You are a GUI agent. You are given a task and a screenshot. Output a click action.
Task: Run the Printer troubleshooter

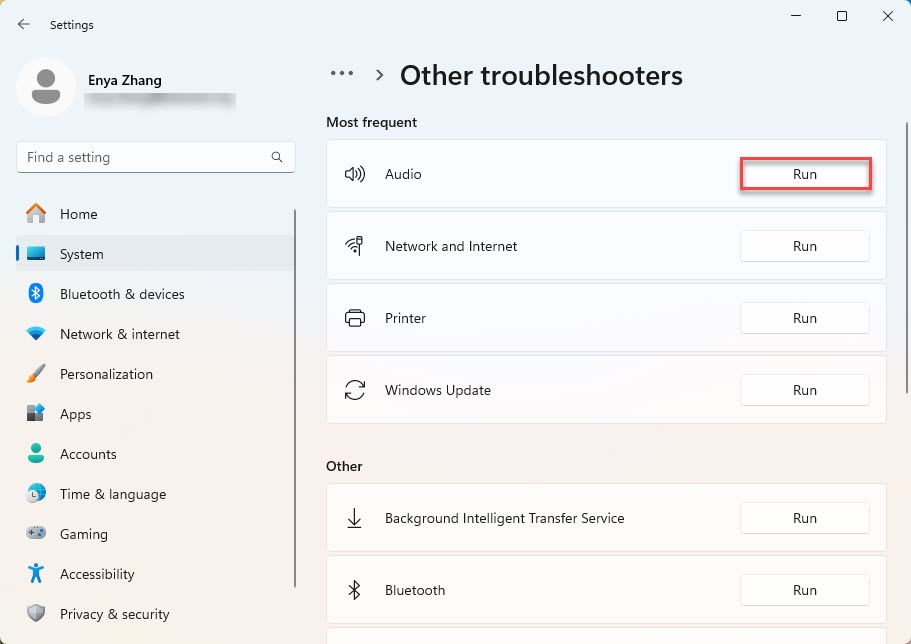pyautogui.click(x=805, y=318)
